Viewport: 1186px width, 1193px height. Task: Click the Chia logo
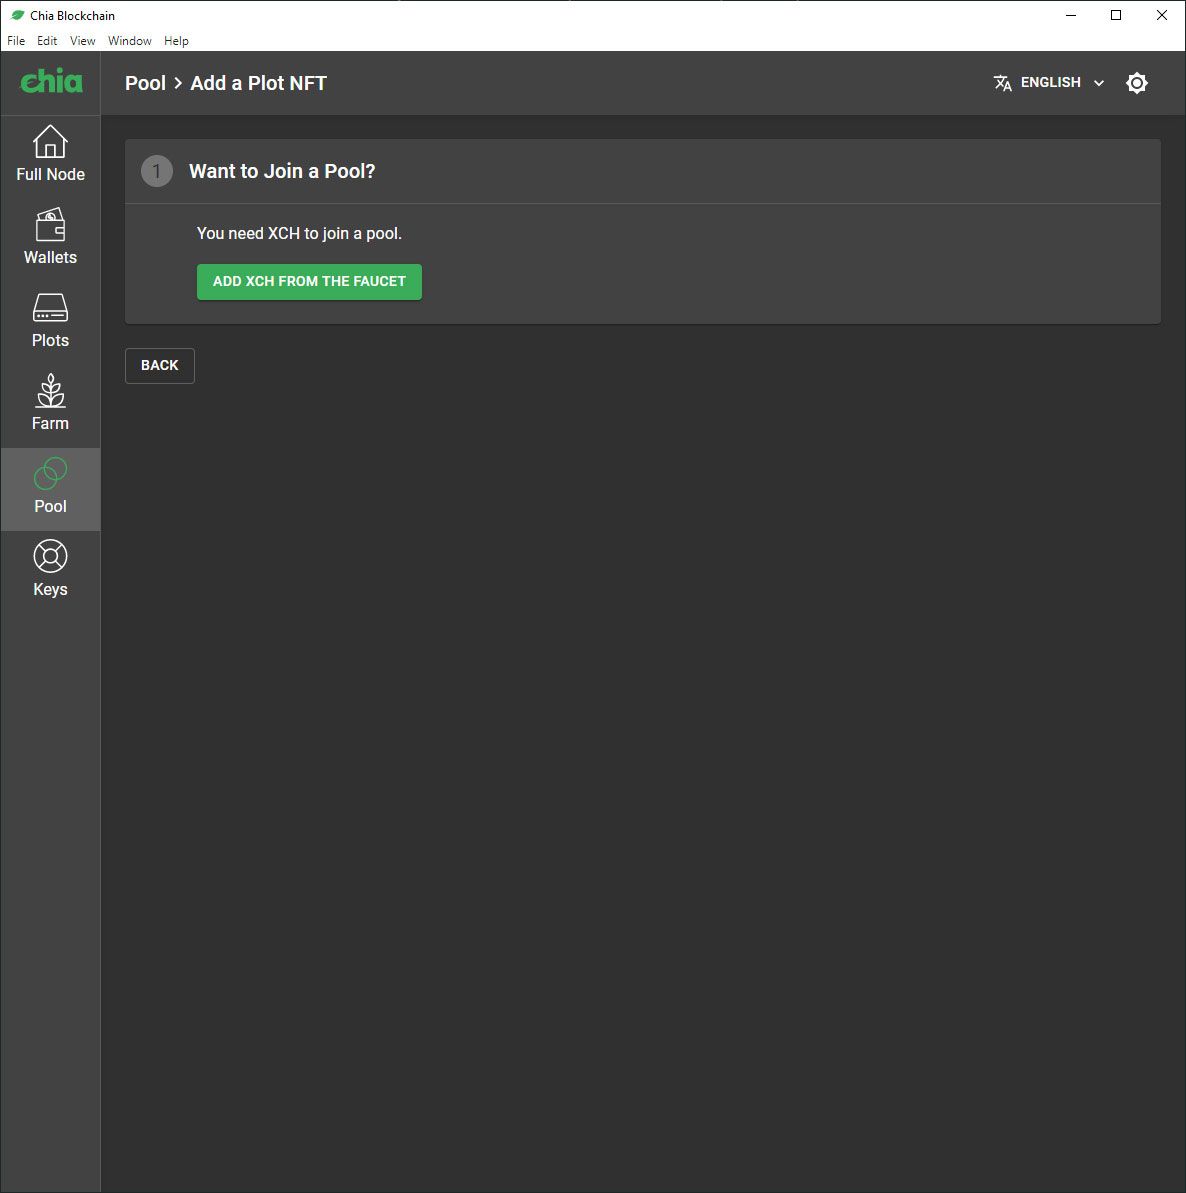51,81
